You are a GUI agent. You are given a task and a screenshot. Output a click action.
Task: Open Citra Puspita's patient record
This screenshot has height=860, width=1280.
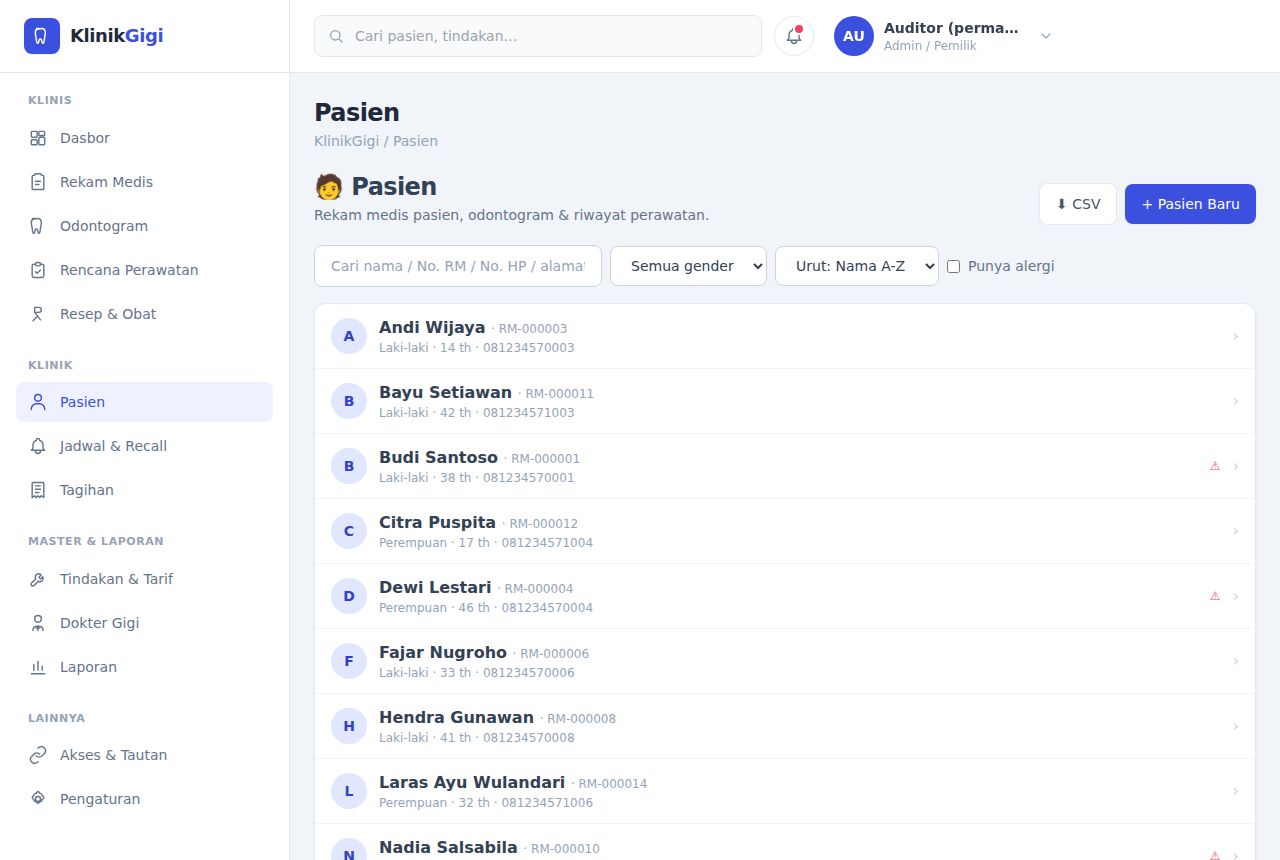(x=785, y=531)
